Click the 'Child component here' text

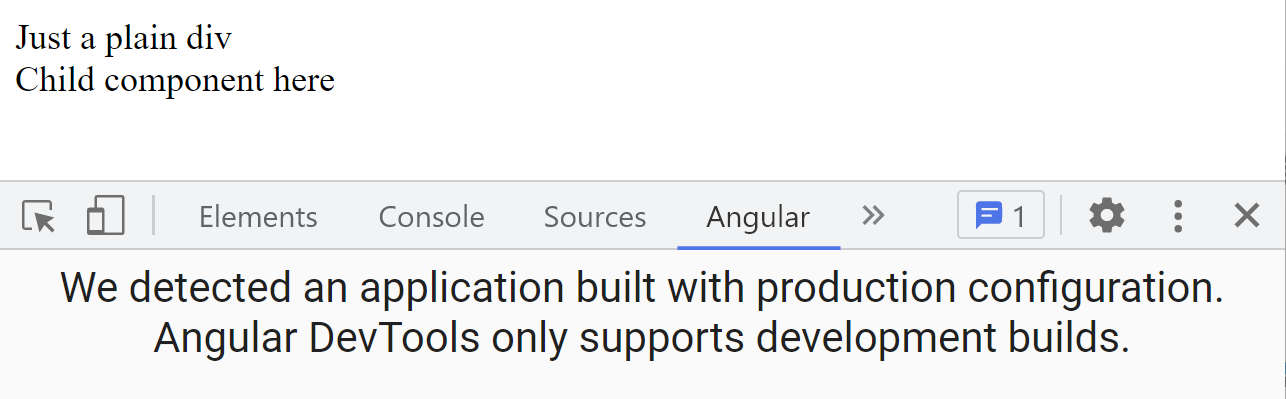(x=175, y=79)
